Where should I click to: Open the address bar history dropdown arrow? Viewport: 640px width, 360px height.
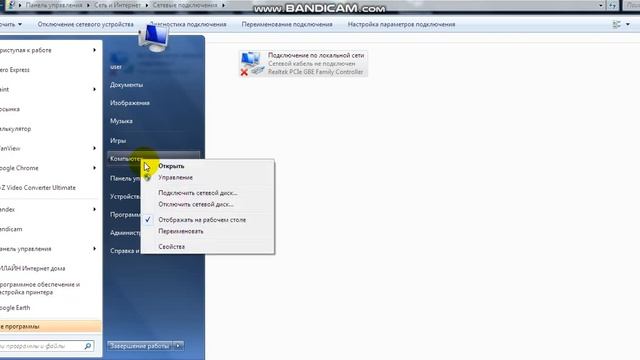[x=601, y=5]
